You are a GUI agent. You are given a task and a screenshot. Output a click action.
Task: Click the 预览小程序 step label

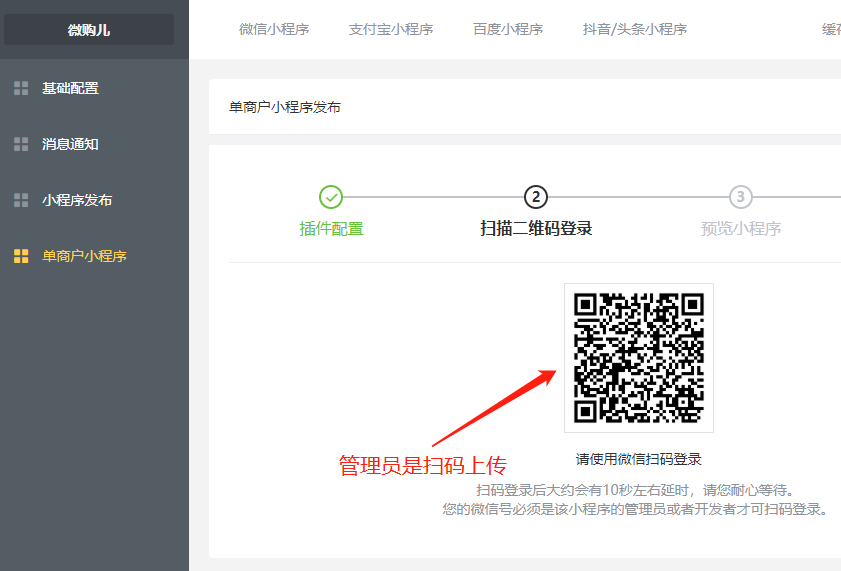click(741, 229)
